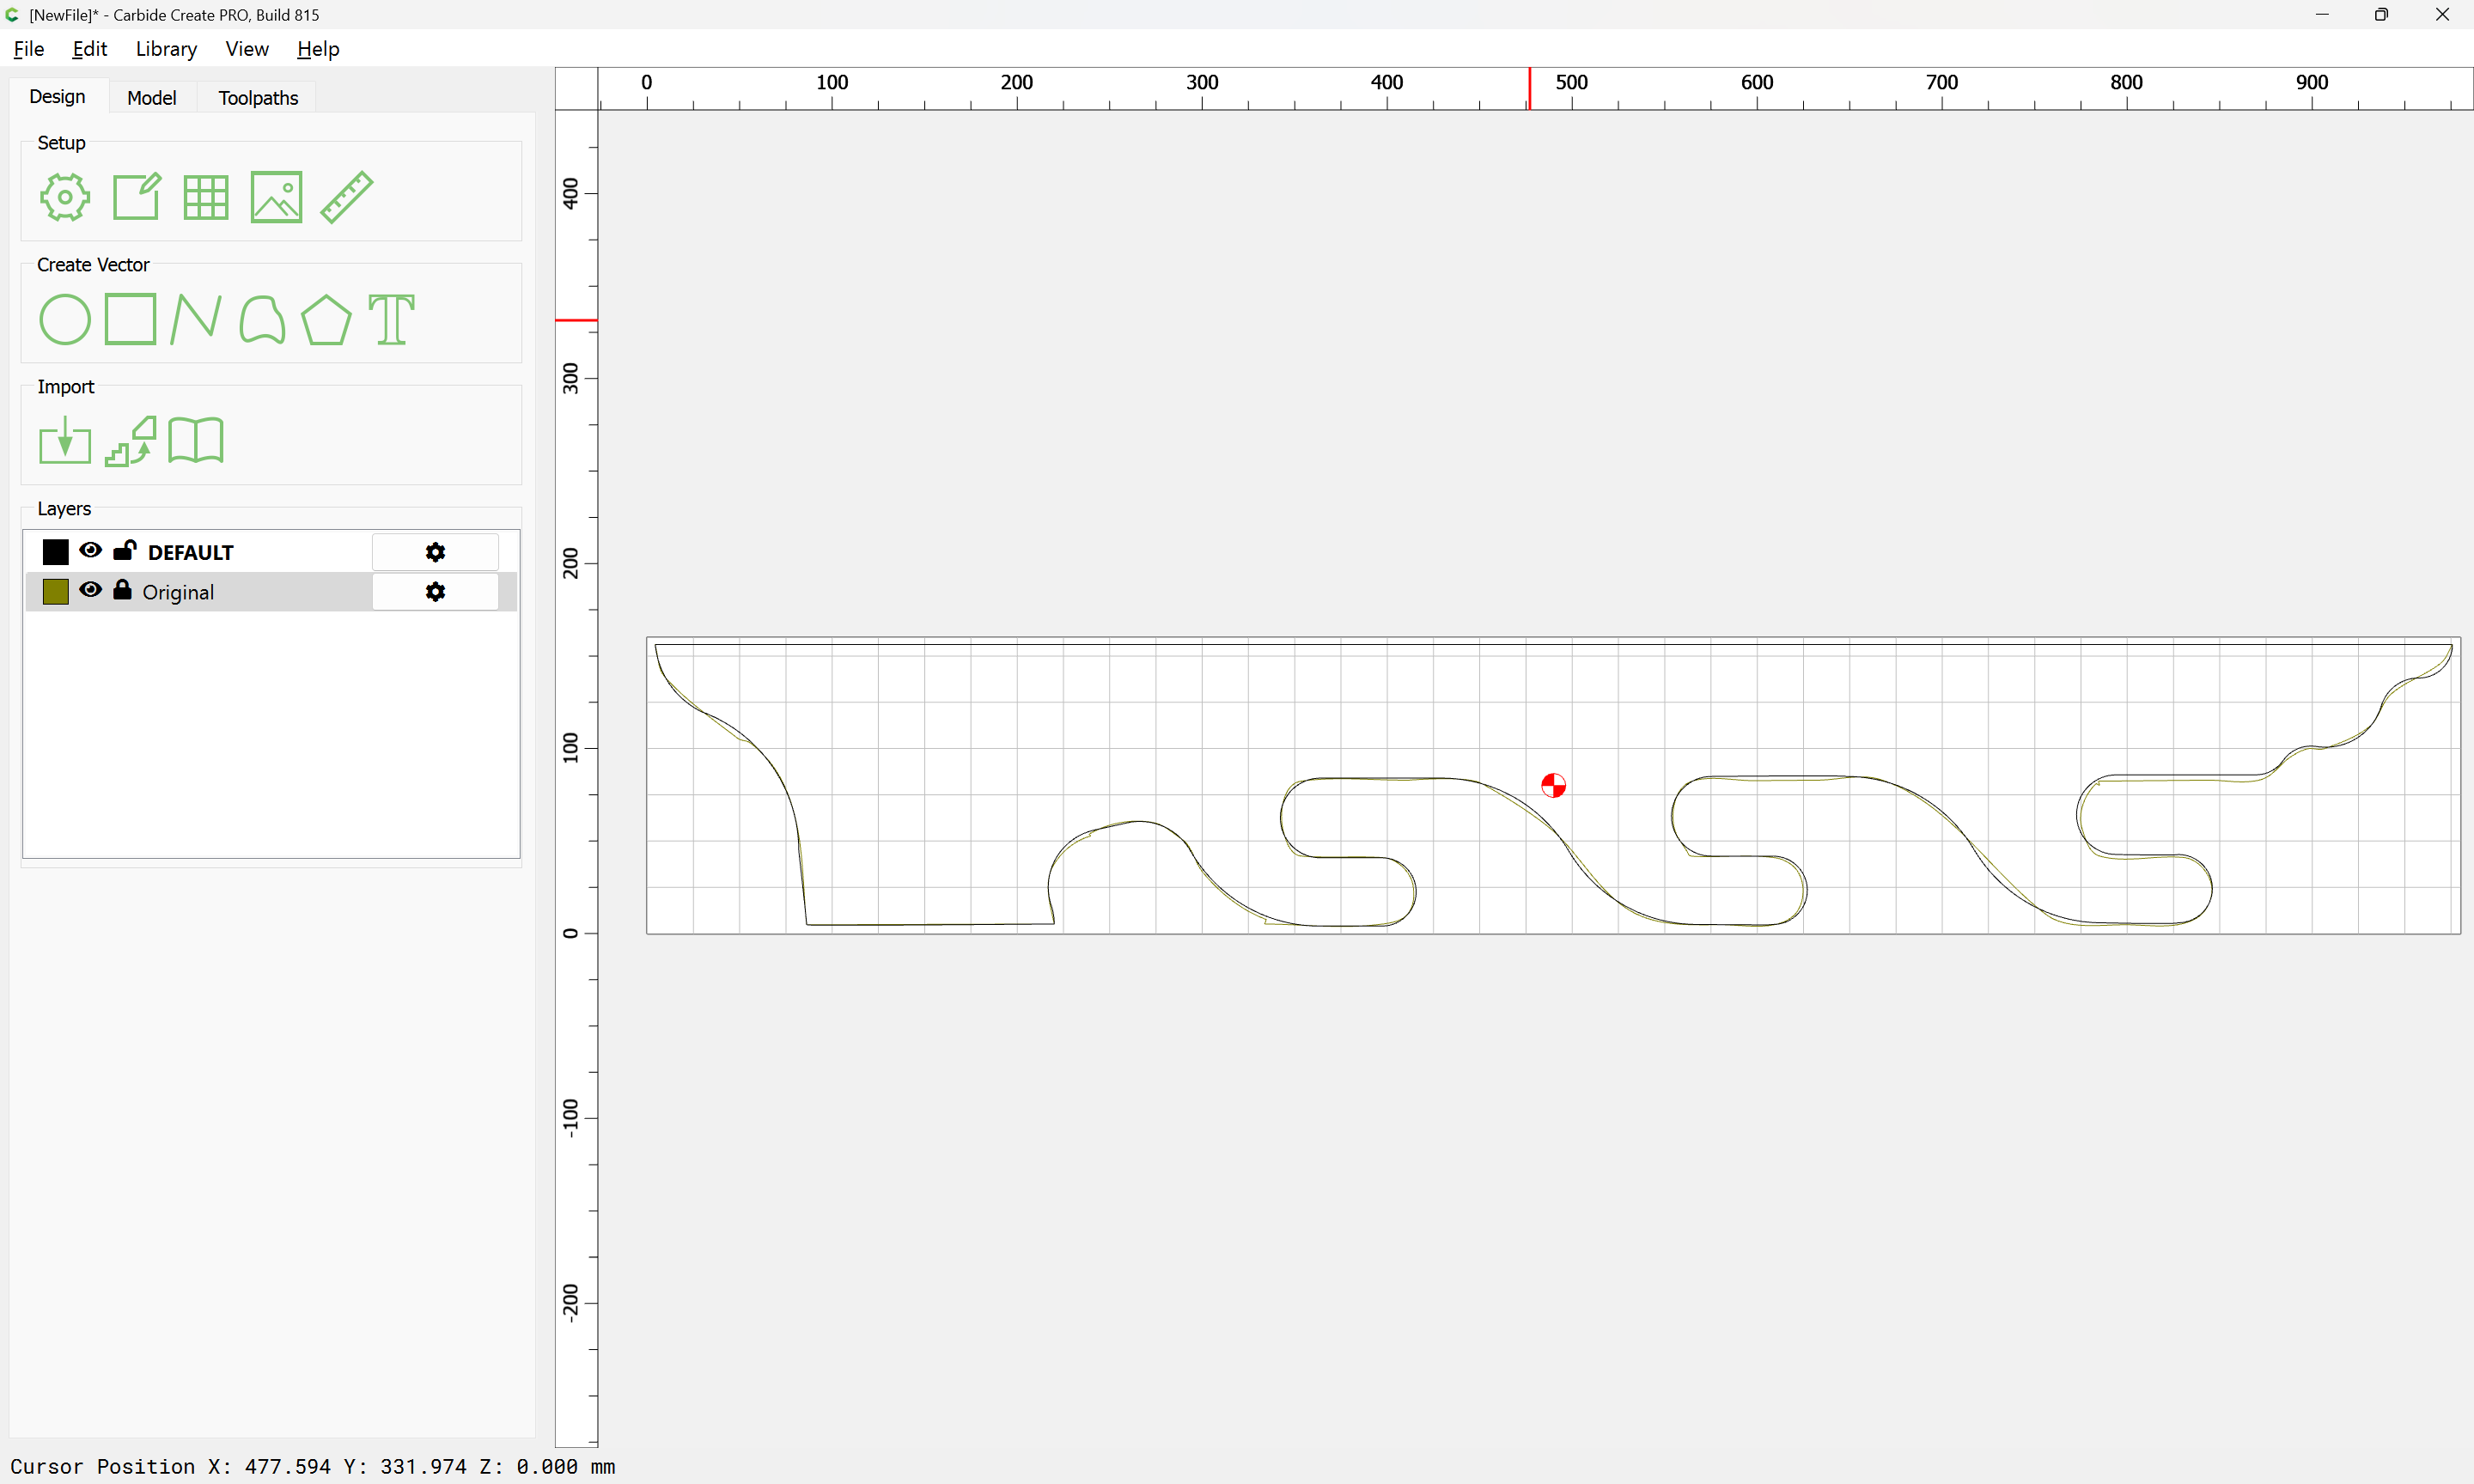
Task: Unlock the Original layer padlock
Action: click(x=122, y=591)
